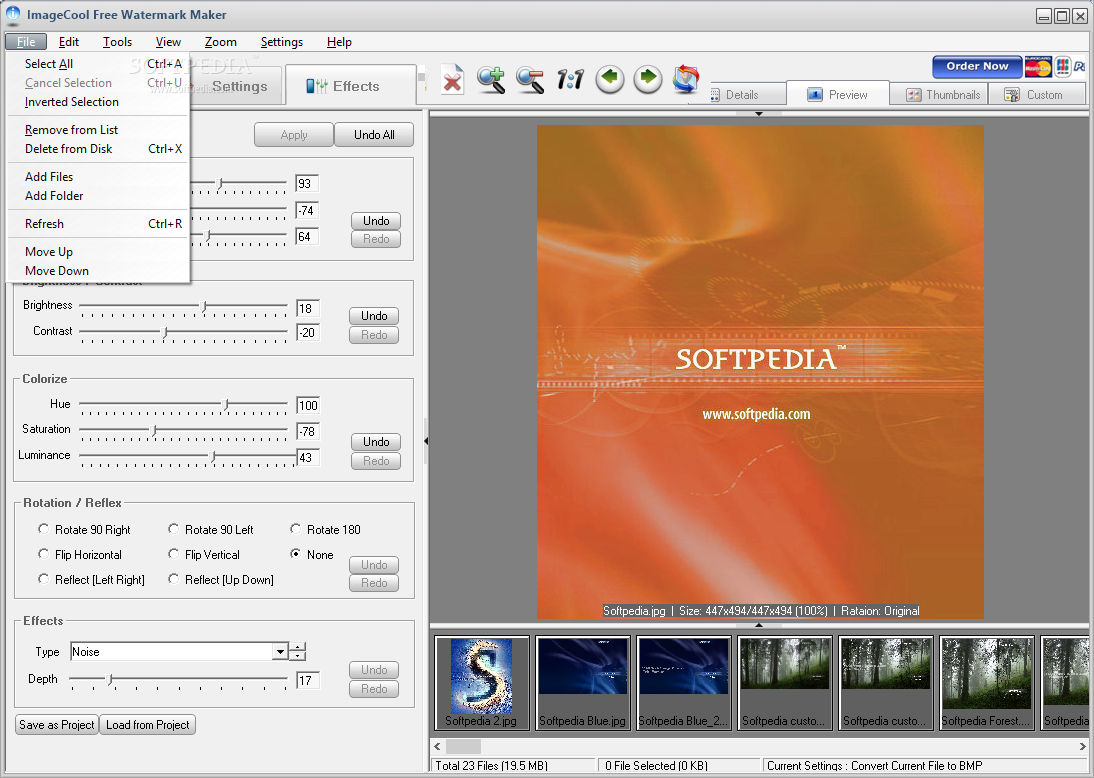Click the zoom in magnifier icon
Viewport: 1094px width, 778px height.
click(491, 80)
